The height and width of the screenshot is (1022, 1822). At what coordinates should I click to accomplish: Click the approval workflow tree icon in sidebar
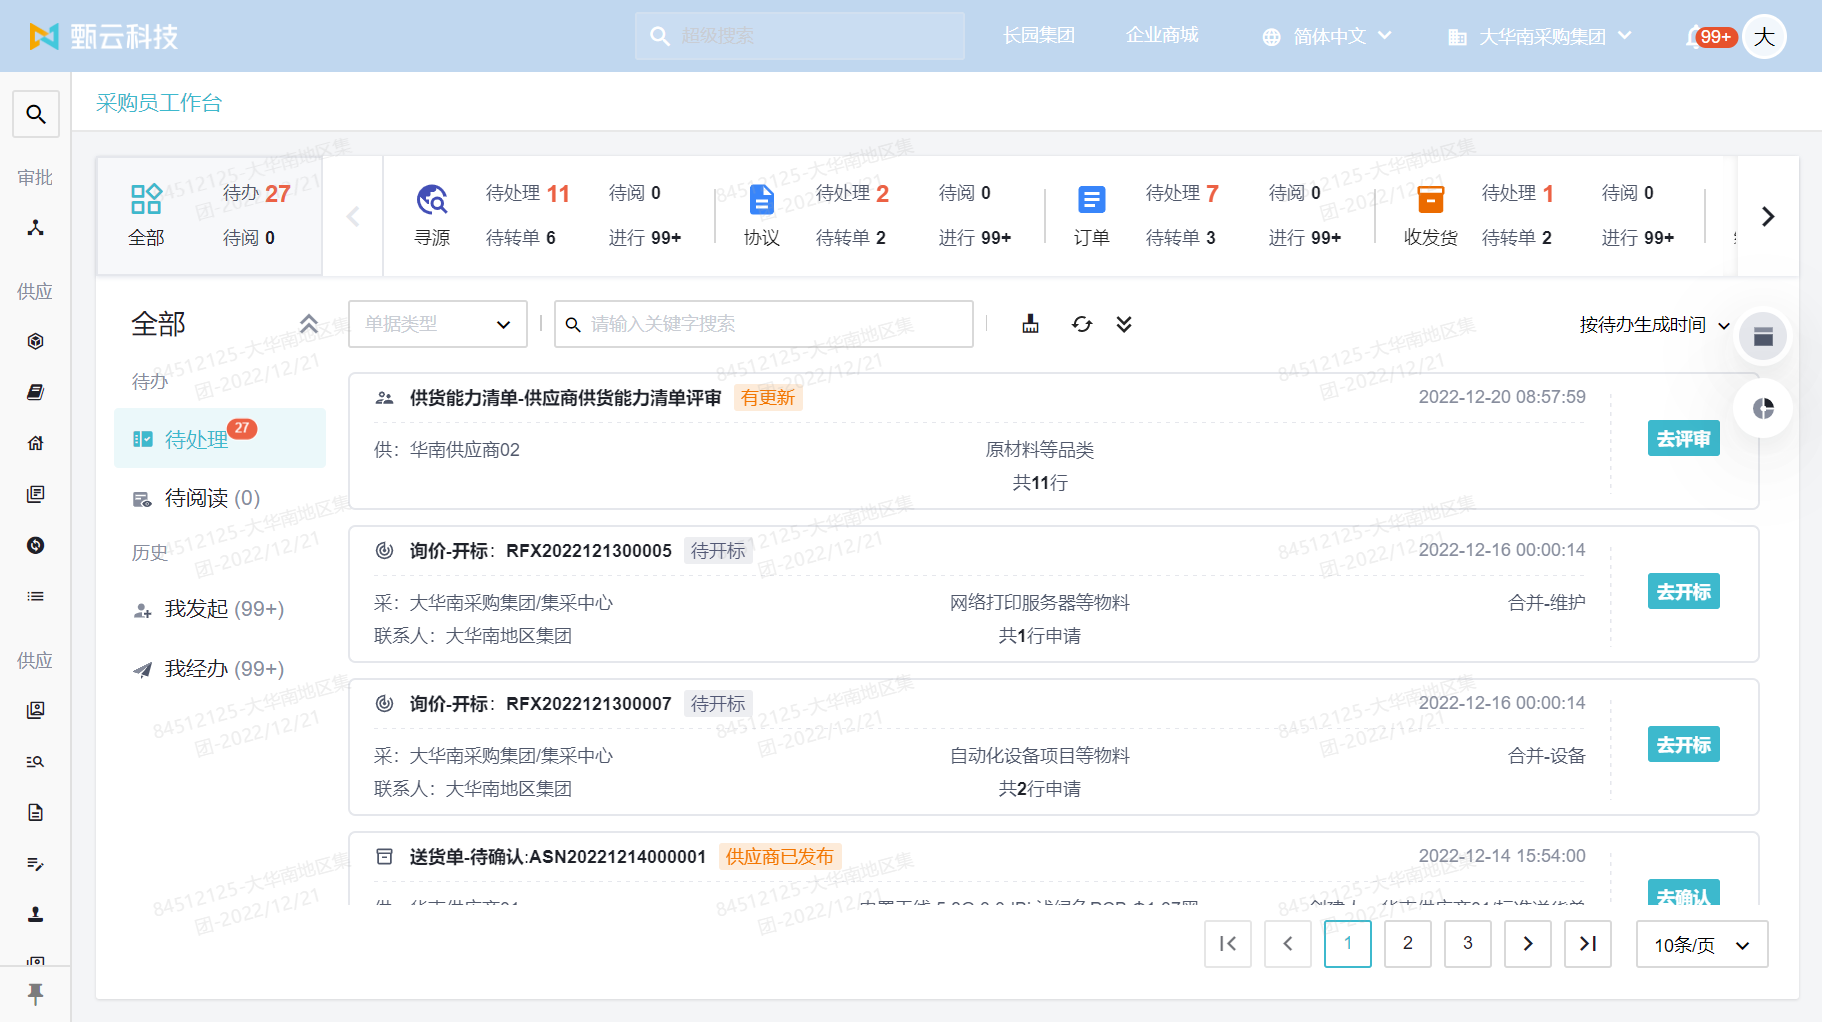[x=36, y=228]
